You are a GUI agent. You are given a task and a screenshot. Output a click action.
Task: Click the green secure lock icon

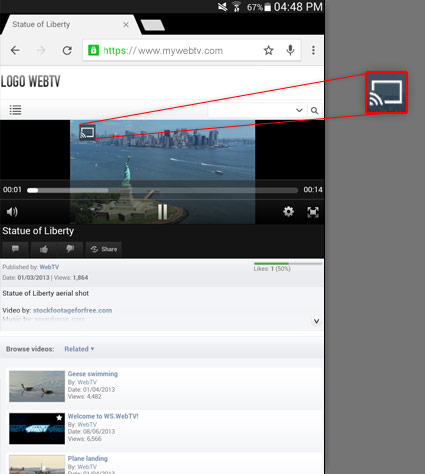point(93,50)
